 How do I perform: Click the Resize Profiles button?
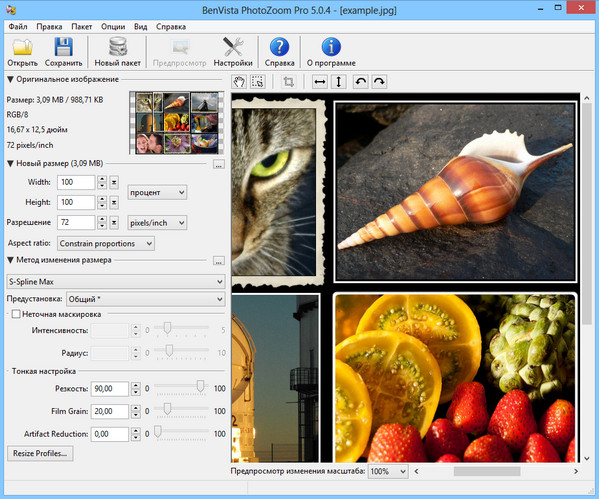tap(40, 453)
